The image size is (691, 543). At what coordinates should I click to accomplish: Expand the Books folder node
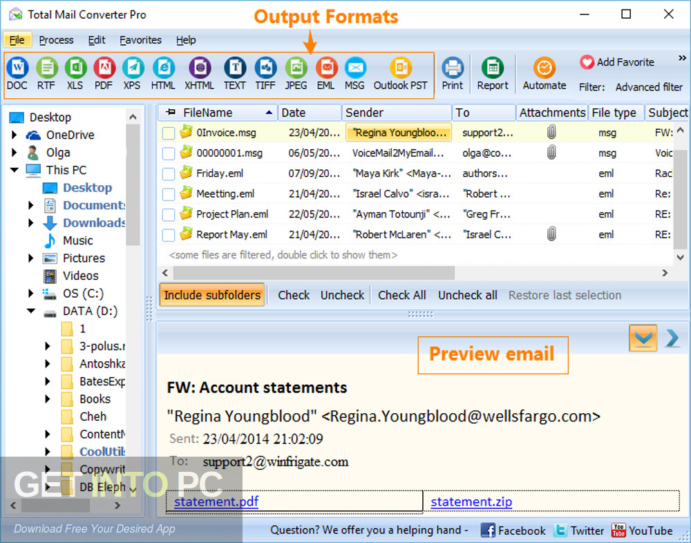[x=48, y=399]
